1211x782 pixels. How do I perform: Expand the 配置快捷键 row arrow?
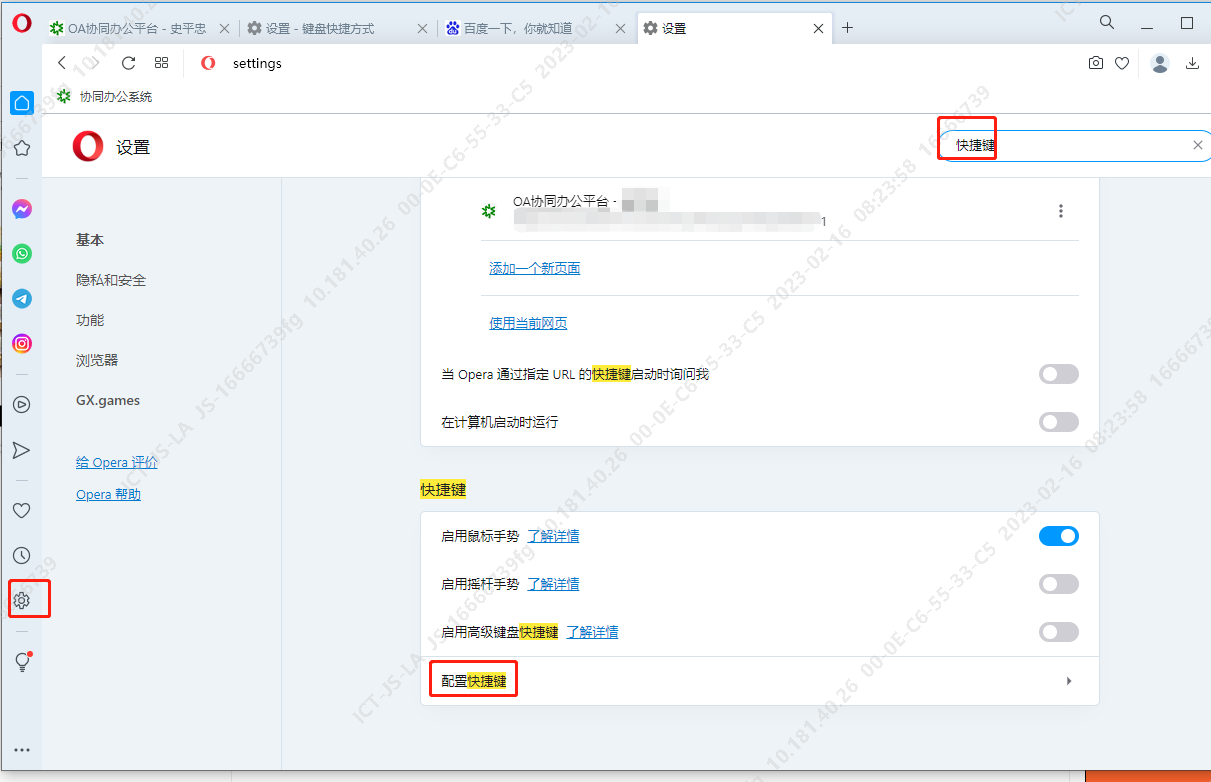click(x=1068, y=681)
